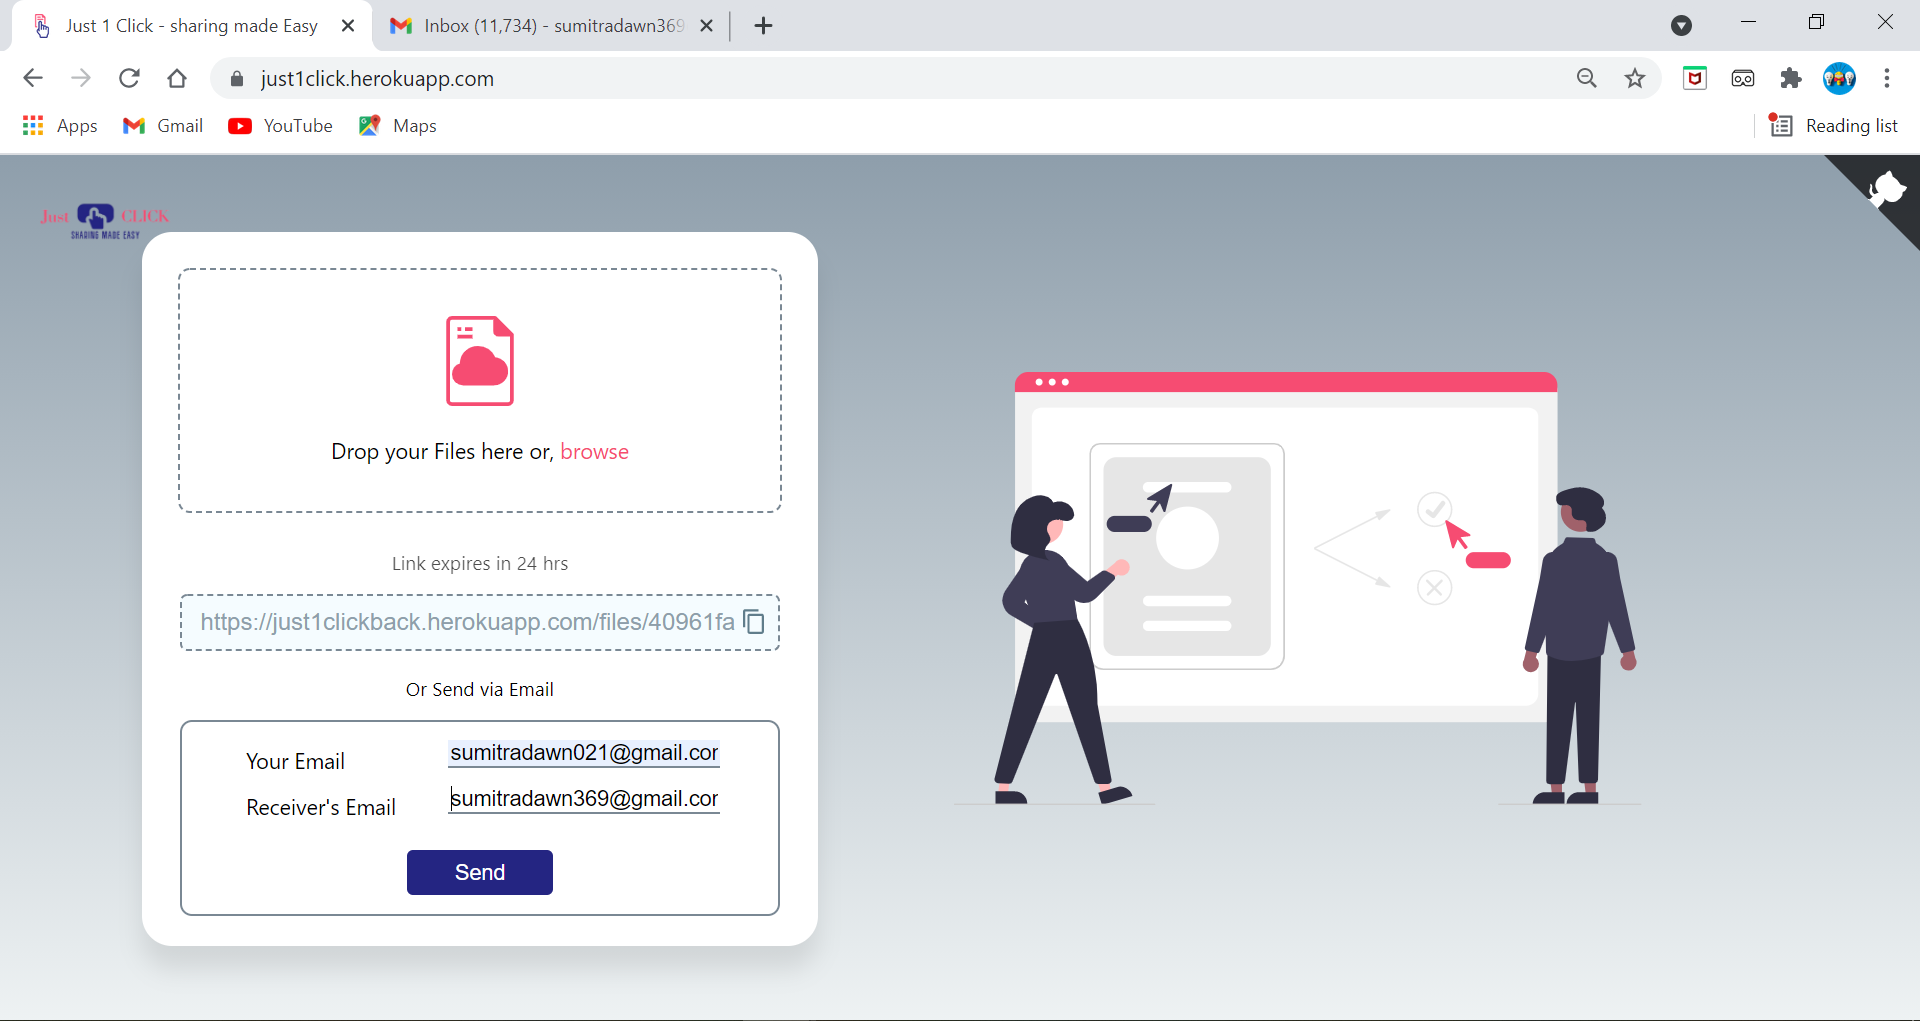Copy the shareable file link
Screen dimensions: 1920x1021
pos(754,622)
